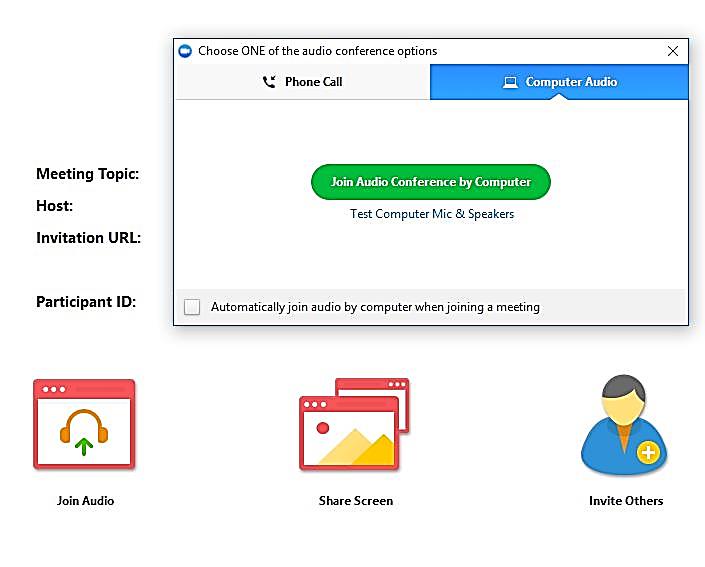Click the 'Invite Others' text label
The image size is (705, 567).
pyautogui.click(x=625, y=501)
